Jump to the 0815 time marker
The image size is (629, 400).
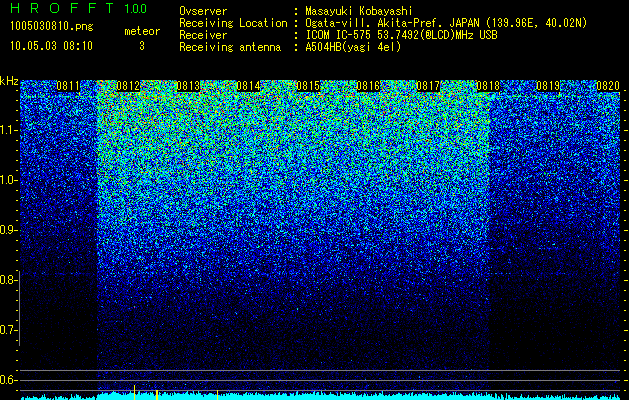[308, 86]
